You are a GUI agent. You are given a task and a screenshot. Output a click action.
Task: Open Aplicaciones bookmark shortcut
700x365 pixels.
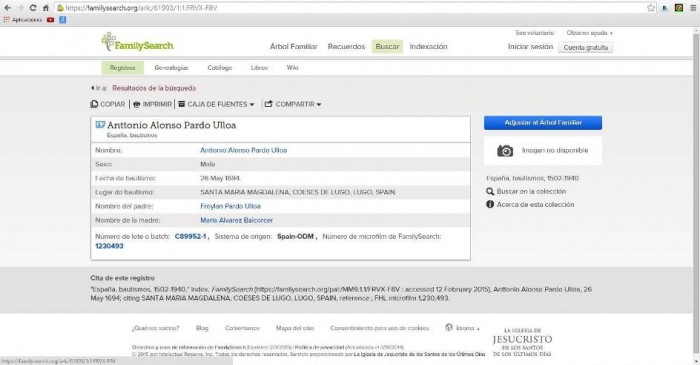pos(23,20)
